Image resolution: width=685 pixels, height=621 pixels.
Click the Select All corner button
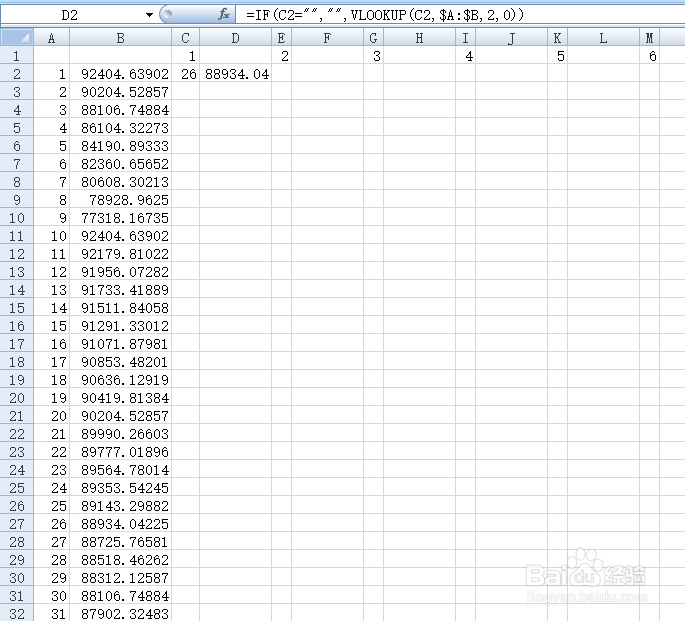tap(17, 38)
